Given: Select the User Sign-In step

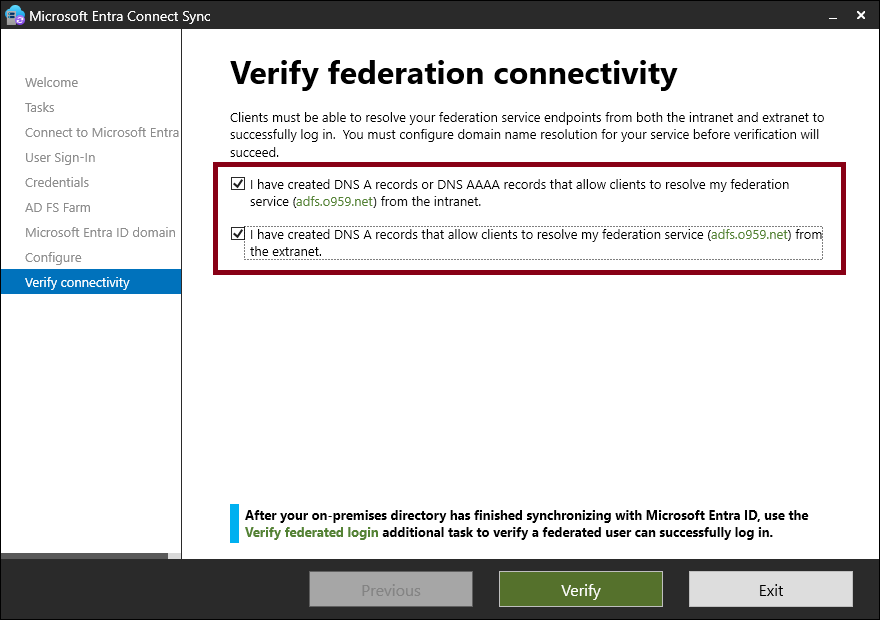Looking at the screenshot, I should click(x=60, y=158).
